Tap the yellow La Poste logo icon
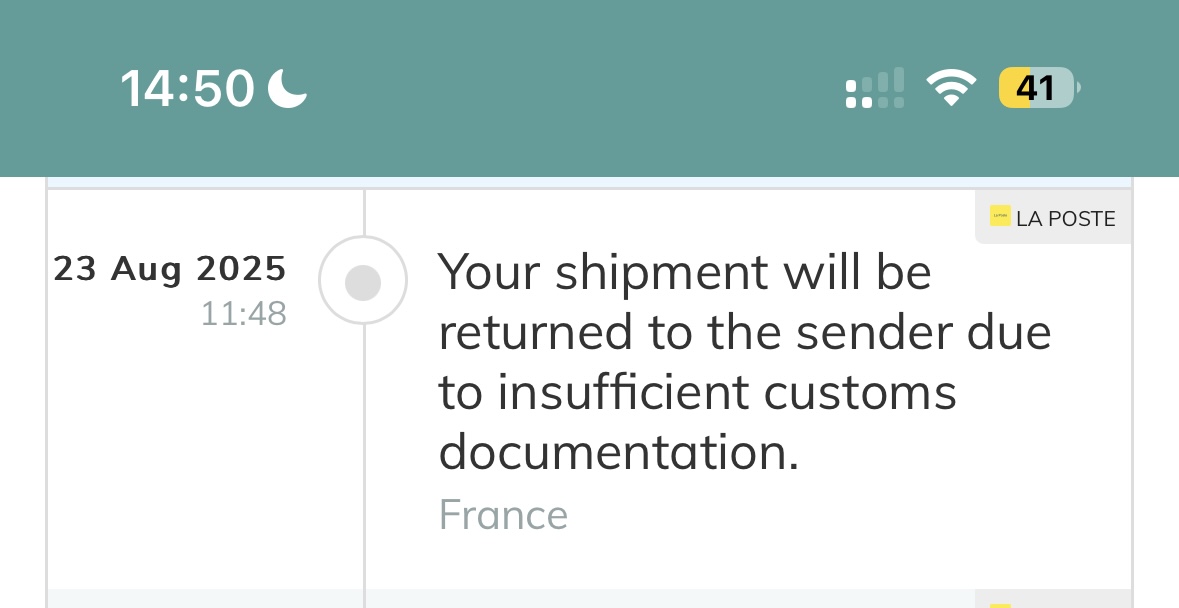This screenshot has height=608, width=1179. (x=1000, y=216)
